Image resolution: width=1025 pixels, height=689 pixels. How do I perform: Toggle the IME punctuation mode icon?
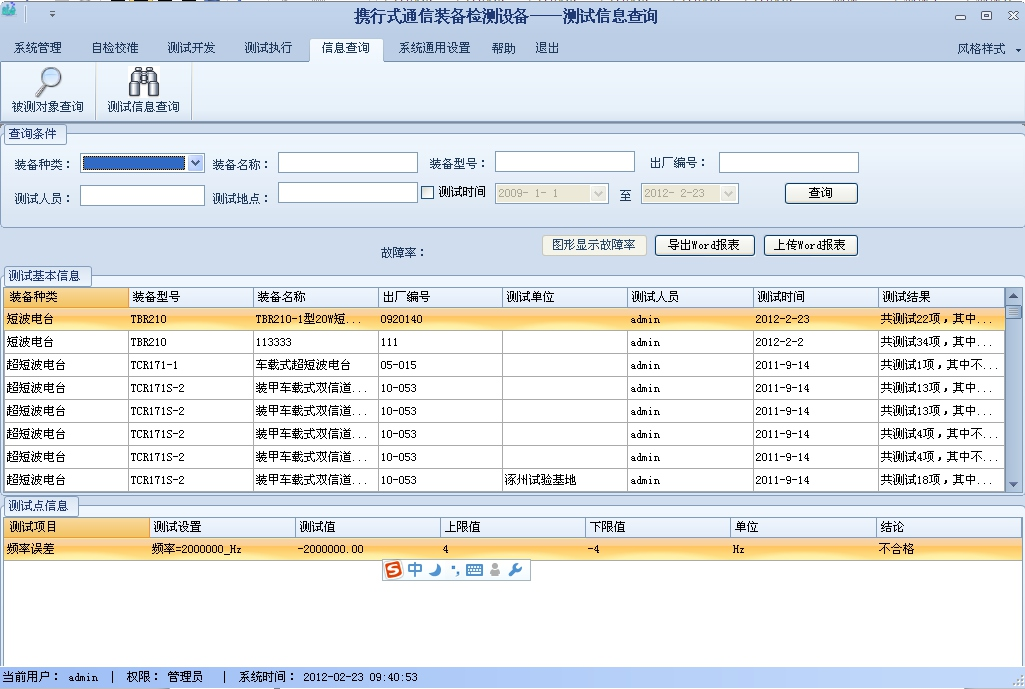(455, 570)
